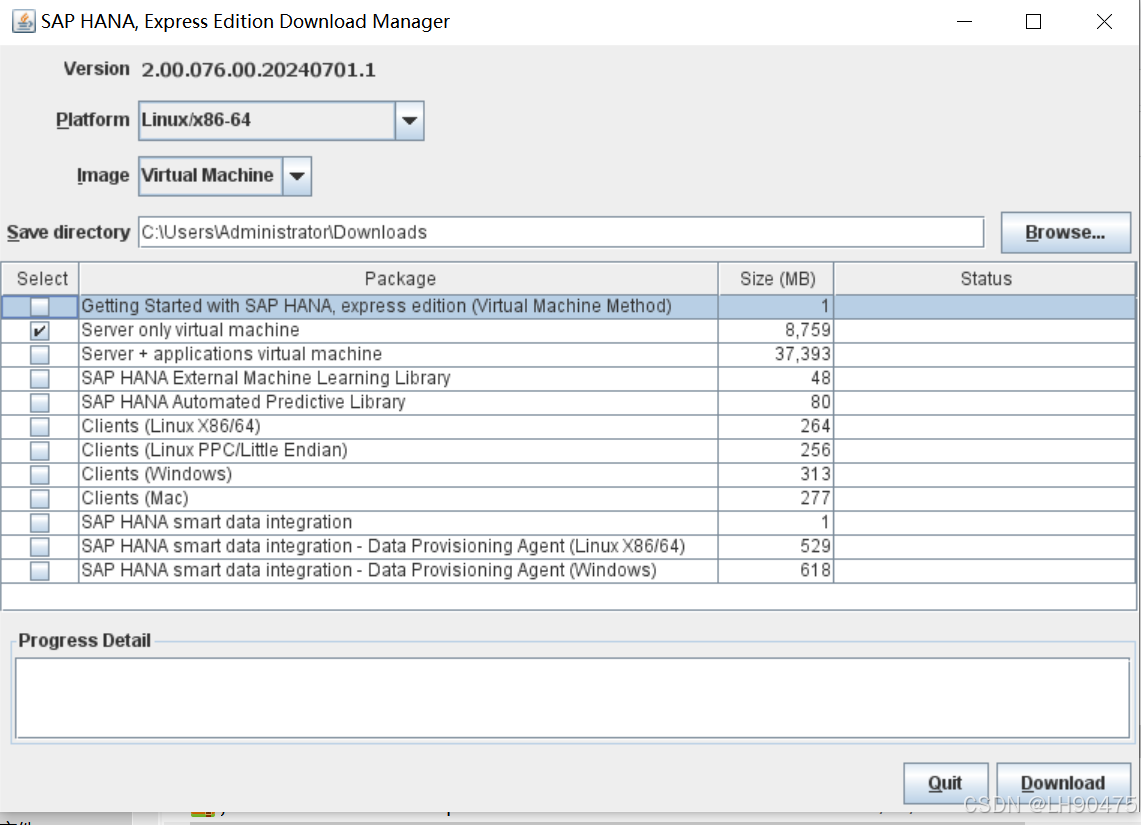Click the Quit button
The width and height of the screenshot is (1141, 825).
(945, 784)
